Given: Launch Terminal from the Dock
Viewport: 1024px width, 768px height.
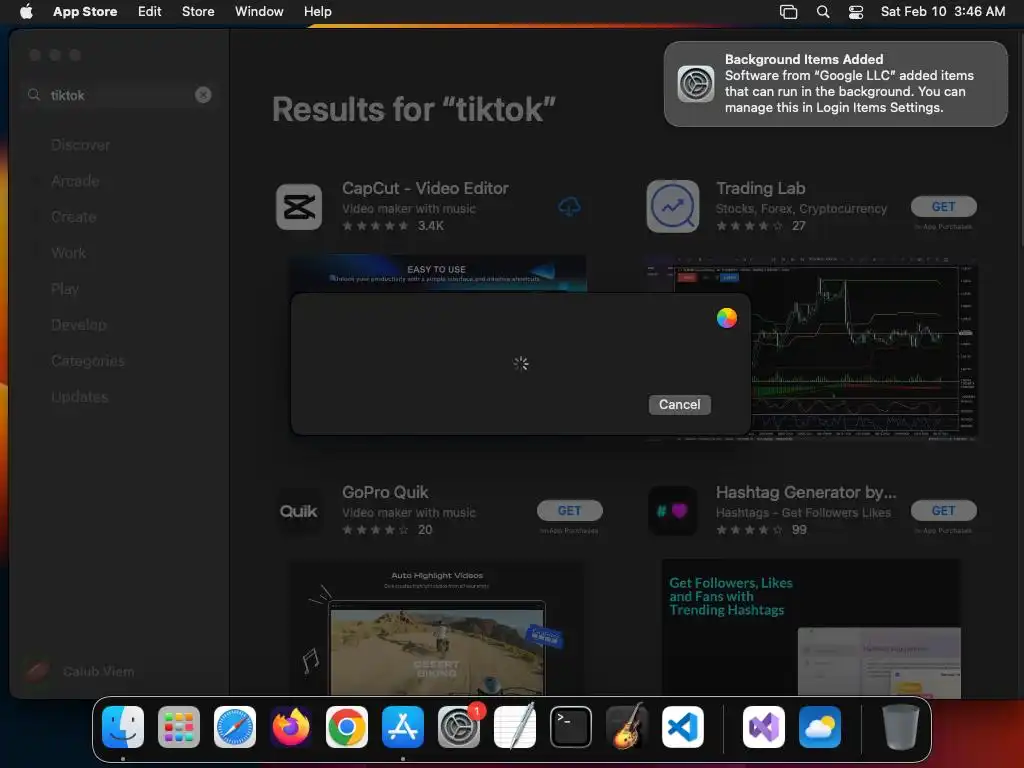Looking at the screenshot, I should (571, 727).
